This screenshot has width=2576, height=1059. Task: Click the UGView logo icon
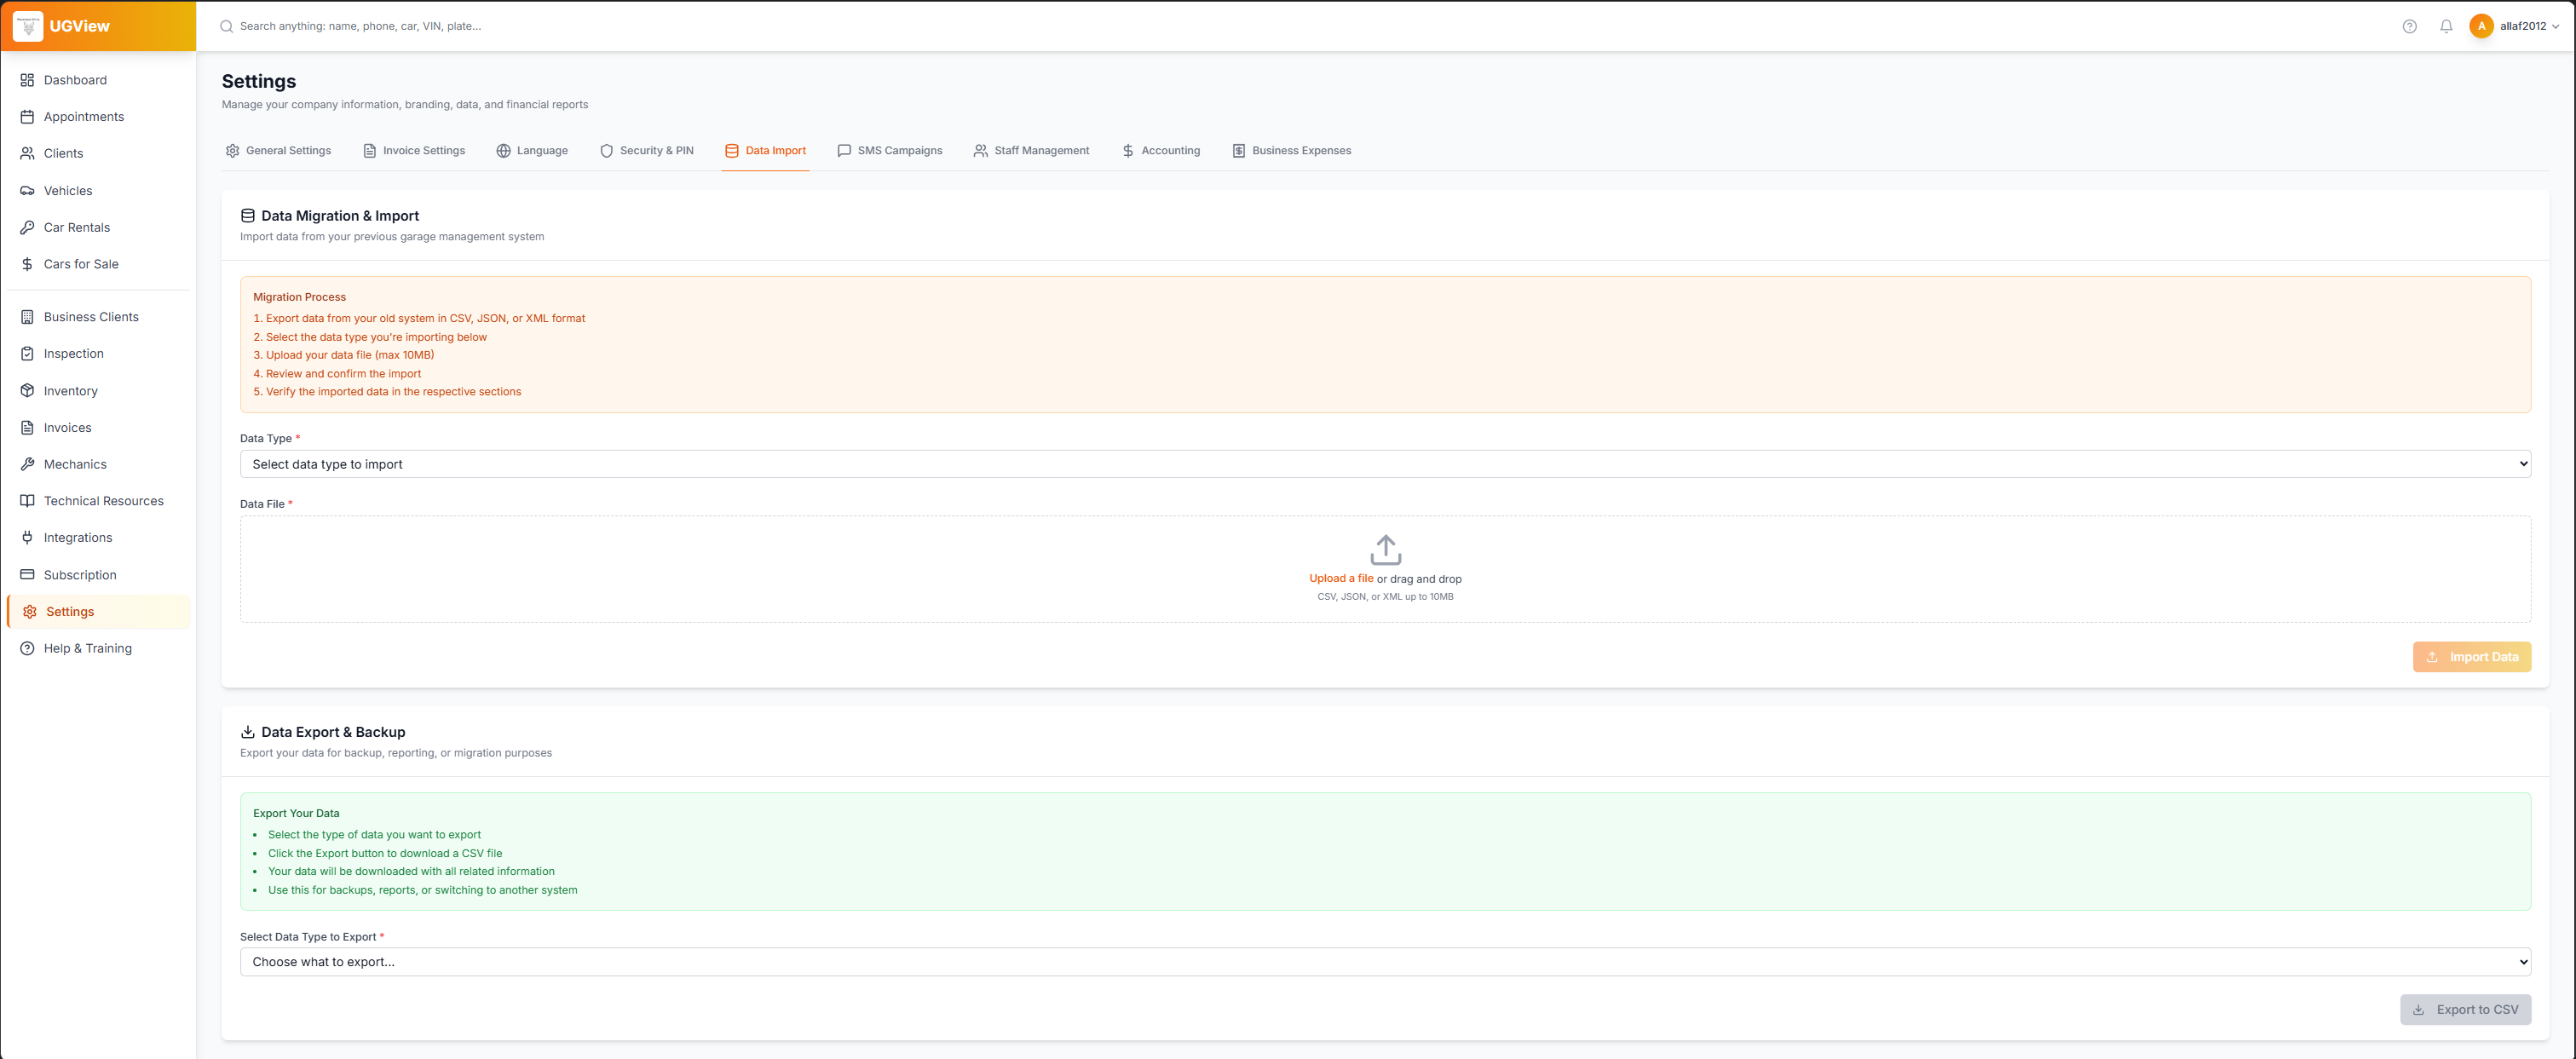[28, 26]
